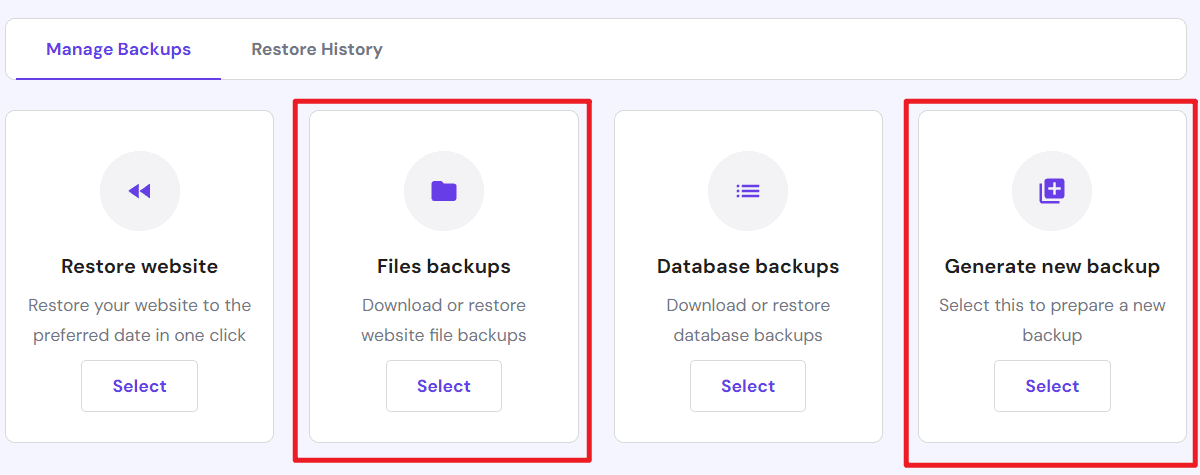Click the "Restore website" card title

click(x=140, y=267)
